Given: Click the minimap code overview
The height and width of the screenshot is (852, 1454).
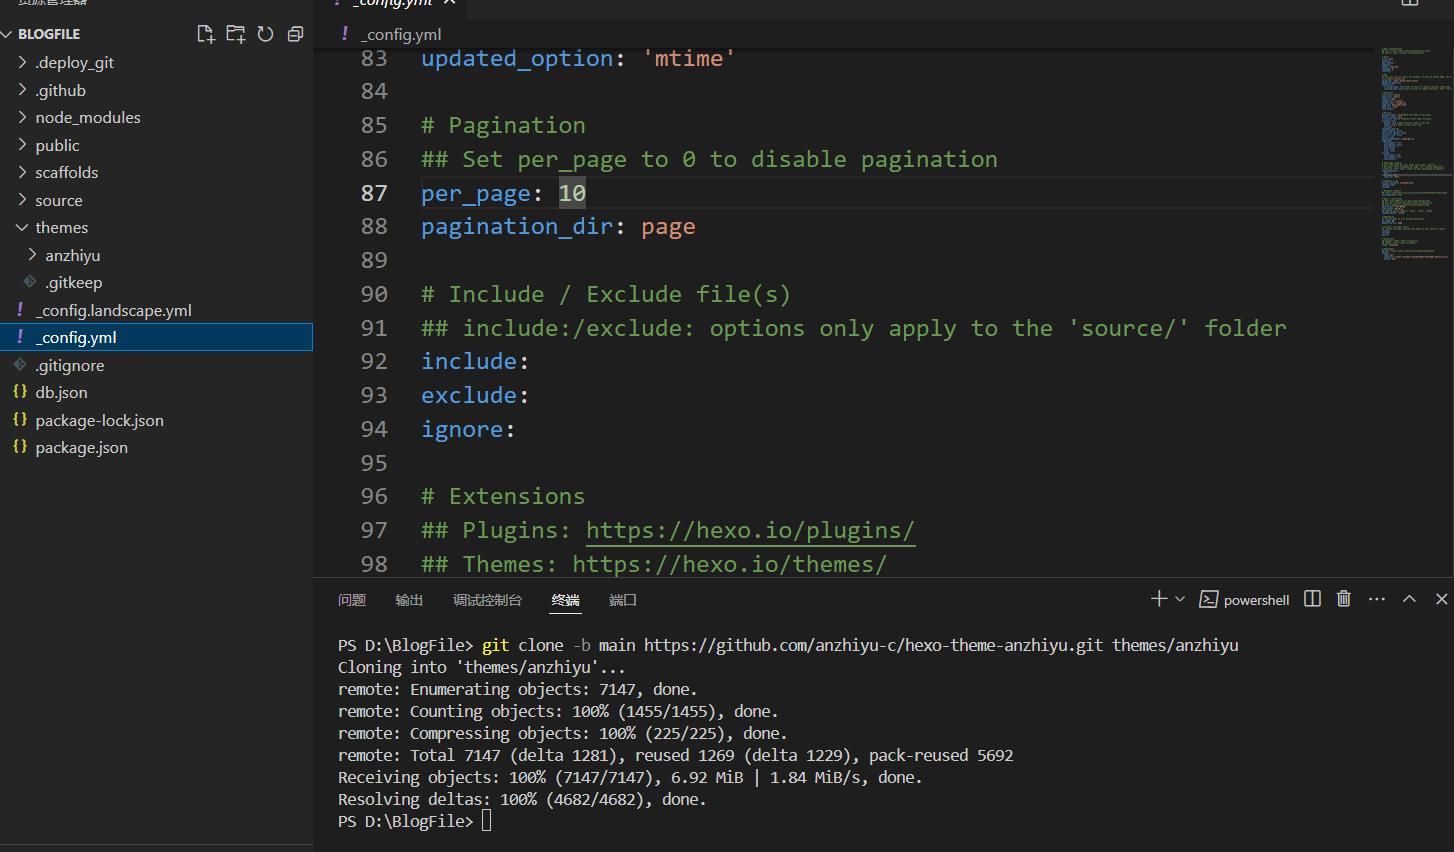Looking at the screenshot, I should (1414, 150).
